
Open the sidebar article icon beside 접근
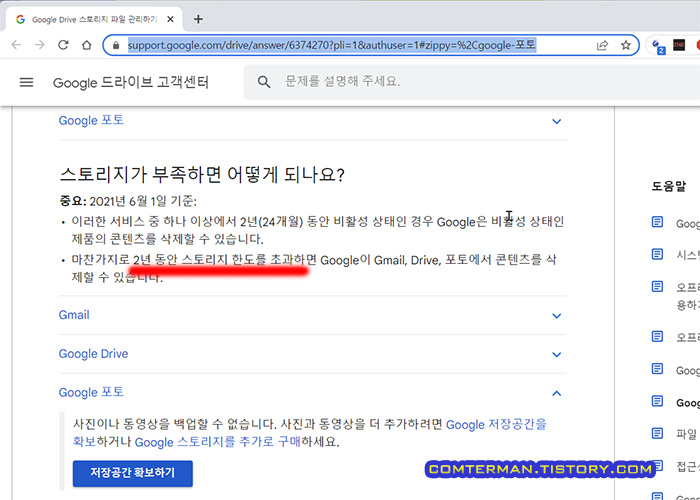click(660, 466)
